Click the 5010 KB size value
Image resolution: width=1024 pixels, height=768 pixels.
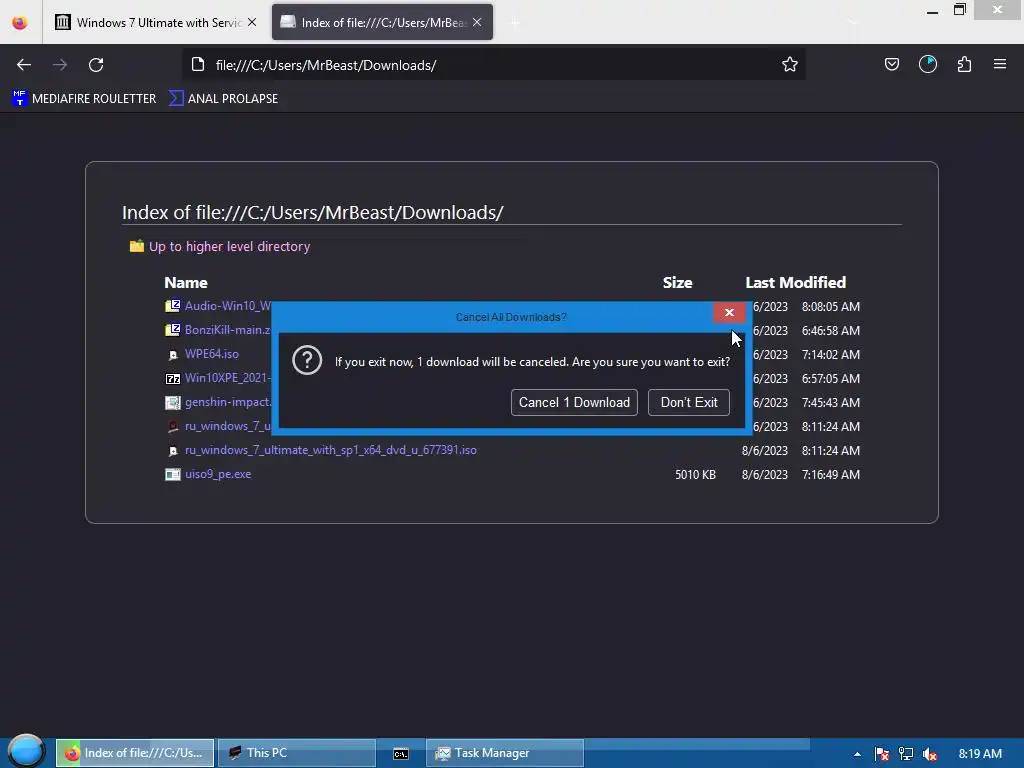click(x=696, y=475)
